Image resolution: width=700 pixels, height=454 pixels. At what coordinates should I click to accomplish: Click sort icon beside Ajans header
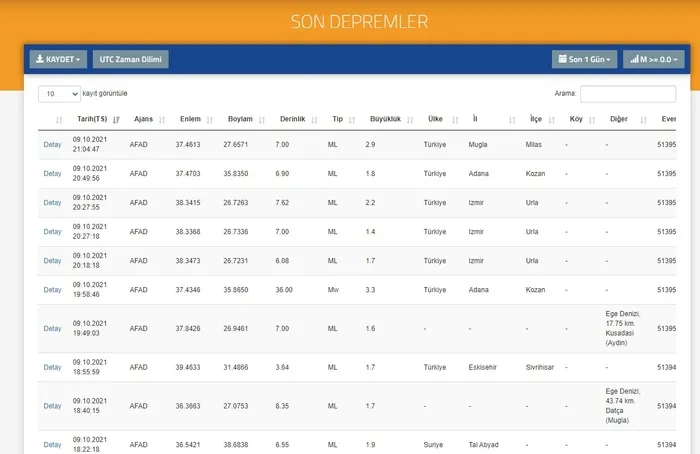(x=163, y=119)
